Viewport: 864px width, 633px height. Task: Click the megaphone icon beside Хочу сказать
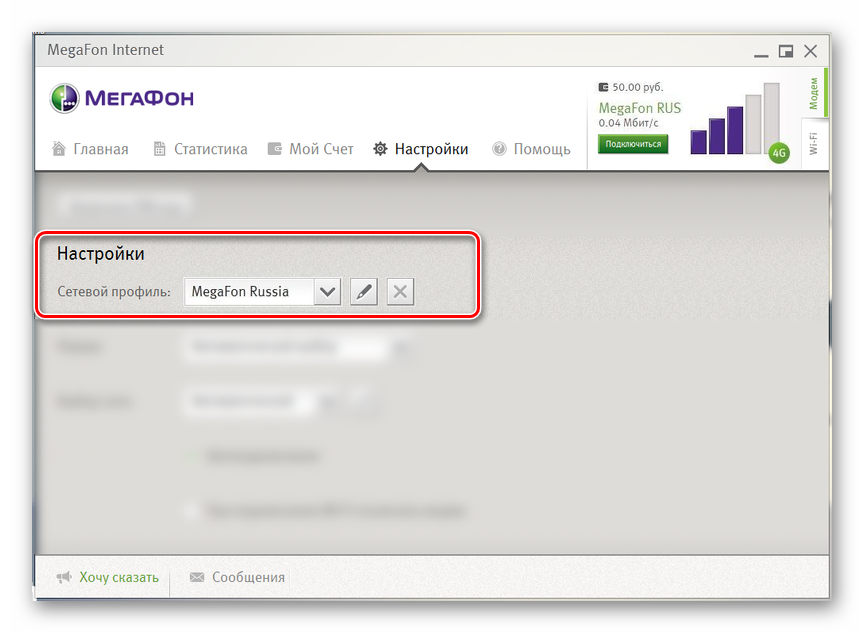(64, 577)
